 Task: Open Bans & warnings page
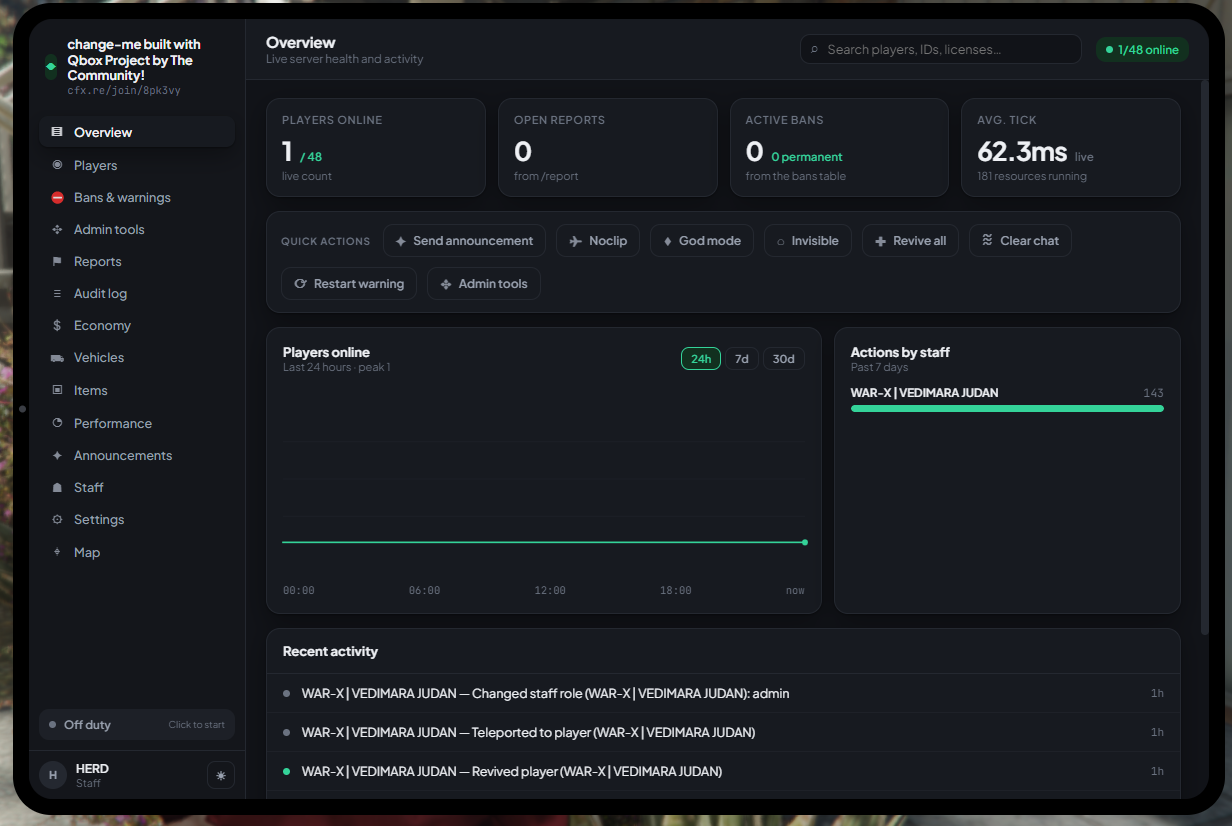pos(137,197)
